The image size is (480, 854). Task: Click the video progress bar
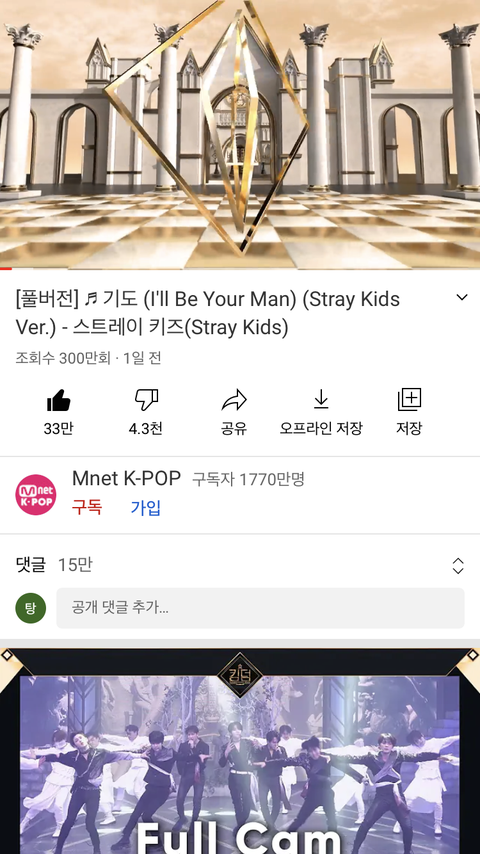[240, 269]
